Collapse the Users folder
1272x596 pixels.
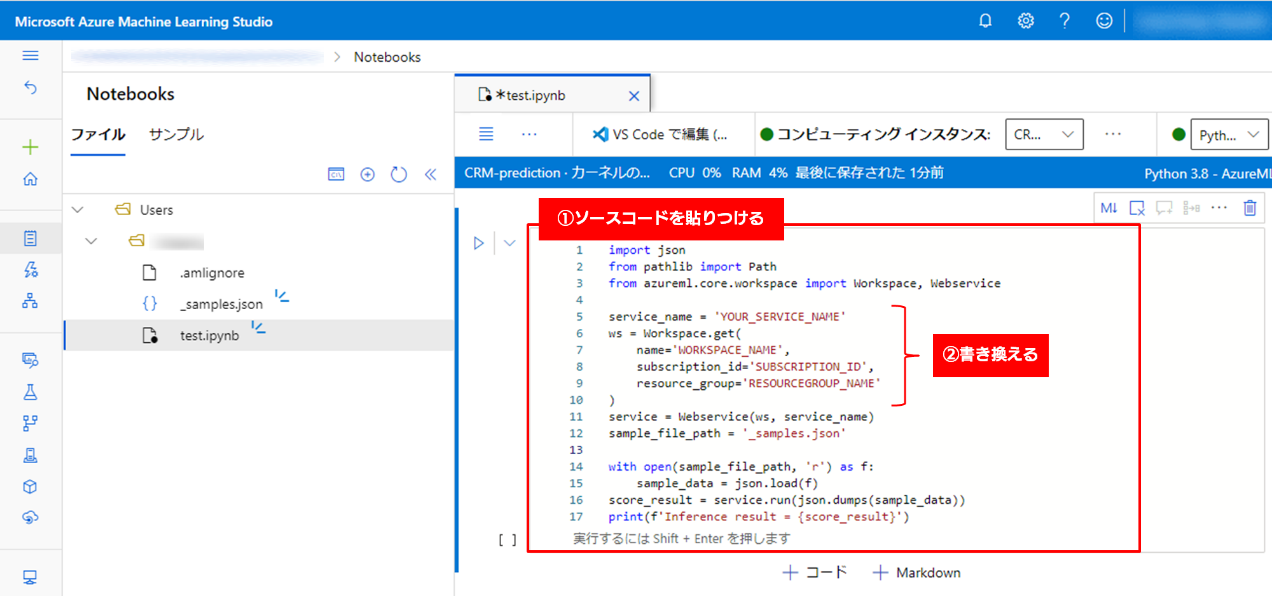click(x=78, y=210)
